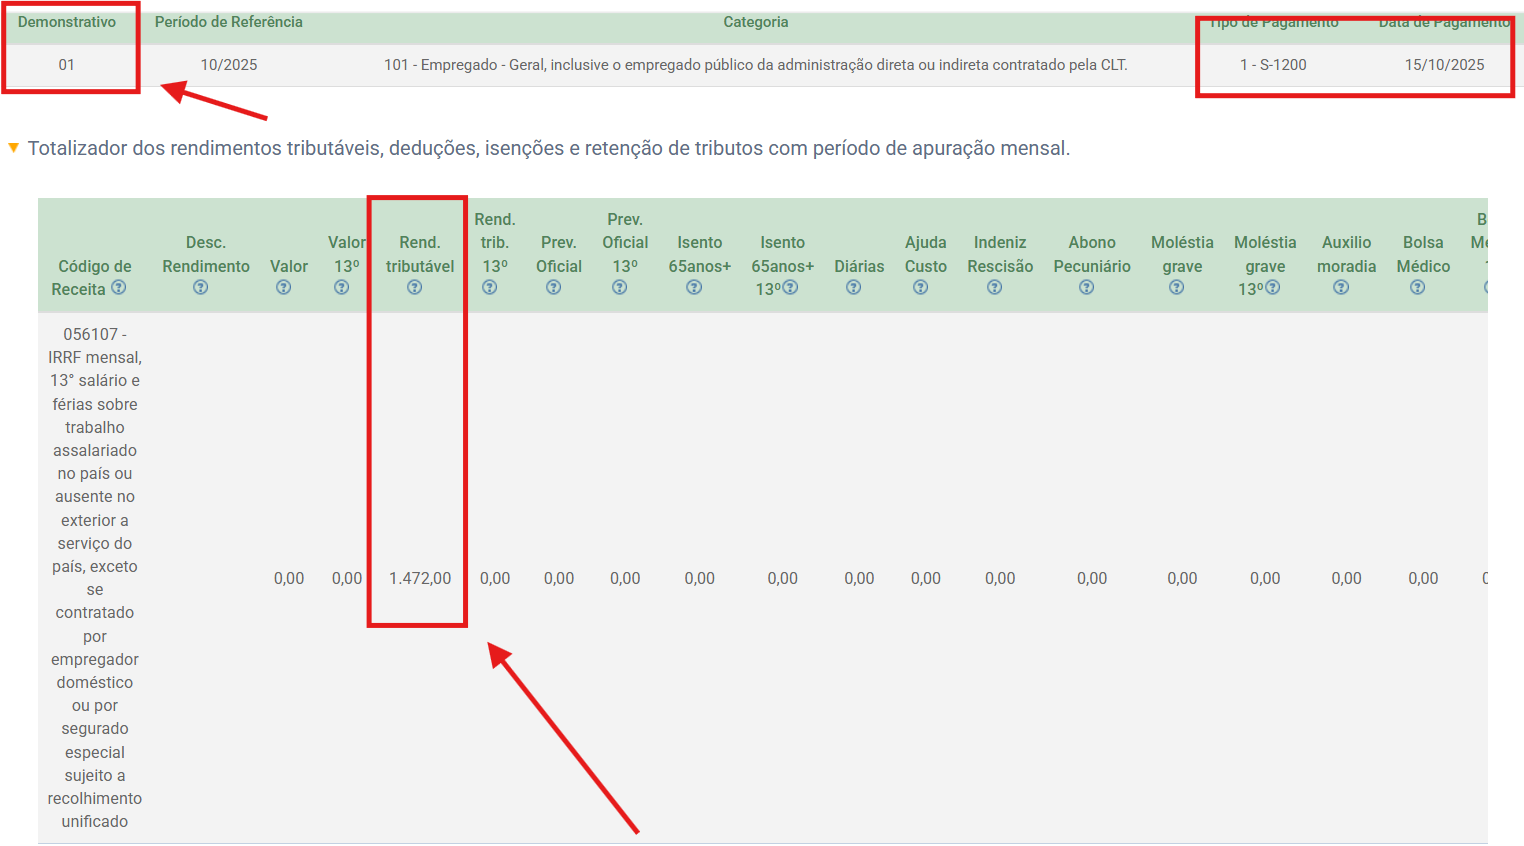
Task: Click the 0,00 under Ajuda Custo
Action: [926, 578]
